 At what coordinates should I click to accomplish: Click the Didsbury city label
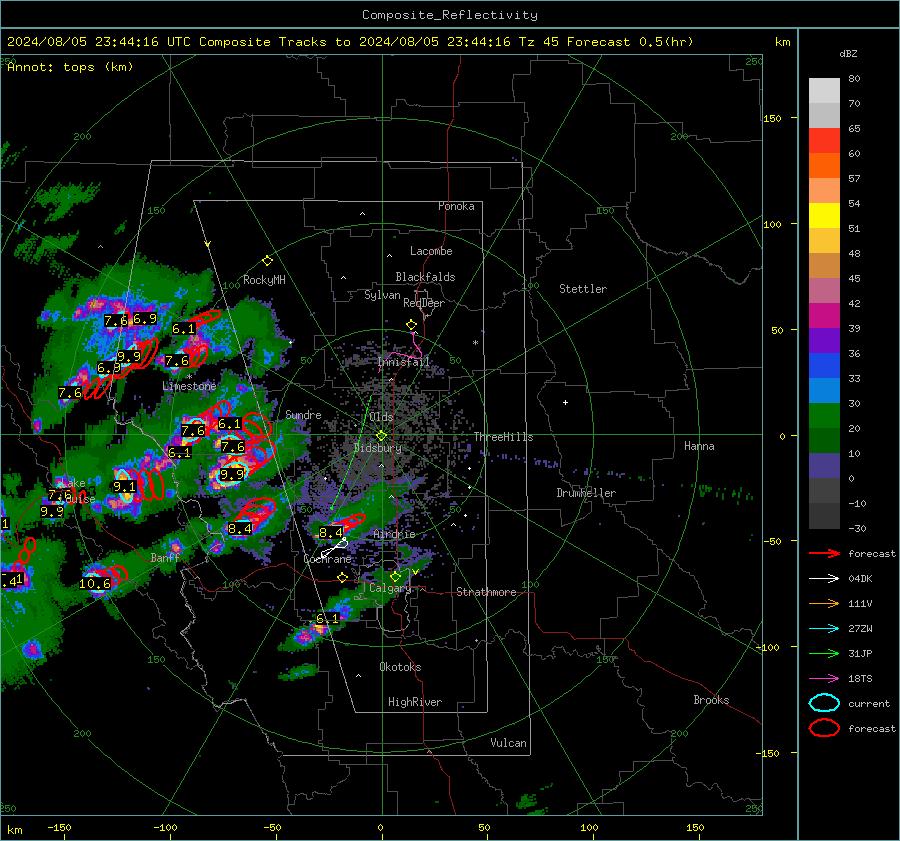[378, 448]
